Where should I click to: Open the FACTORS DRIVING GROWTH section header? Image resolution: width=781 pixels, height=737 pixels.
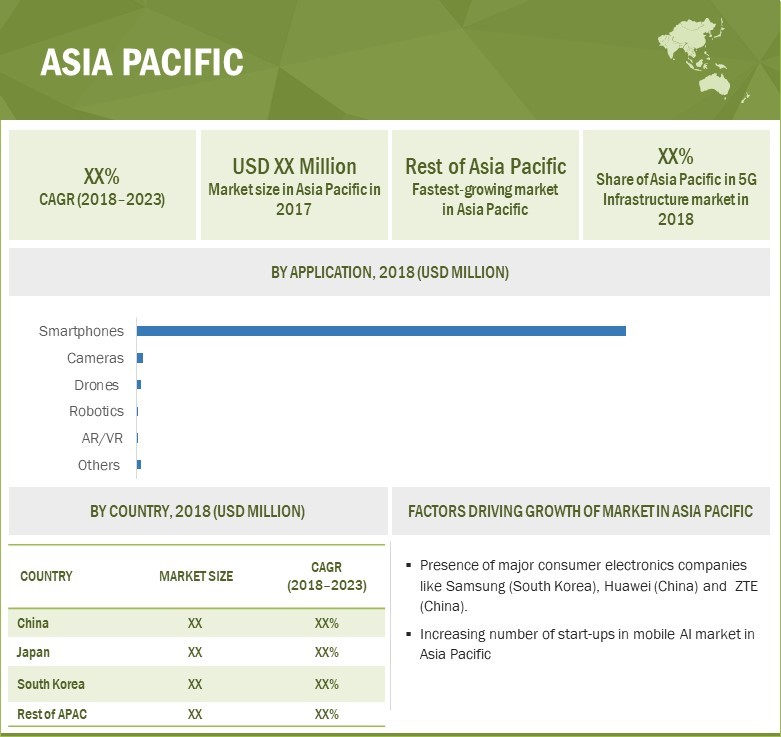580,511
